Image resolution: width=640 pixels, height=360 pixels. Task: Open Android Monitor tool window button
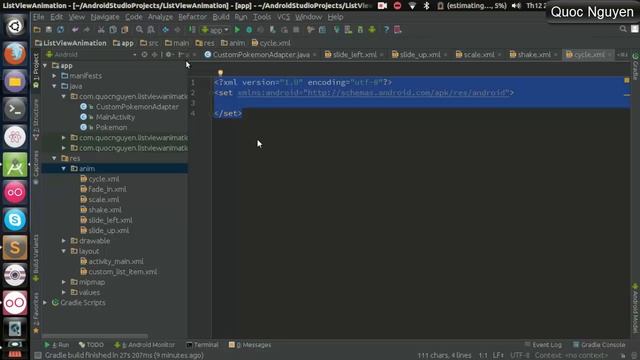point(145,345)
